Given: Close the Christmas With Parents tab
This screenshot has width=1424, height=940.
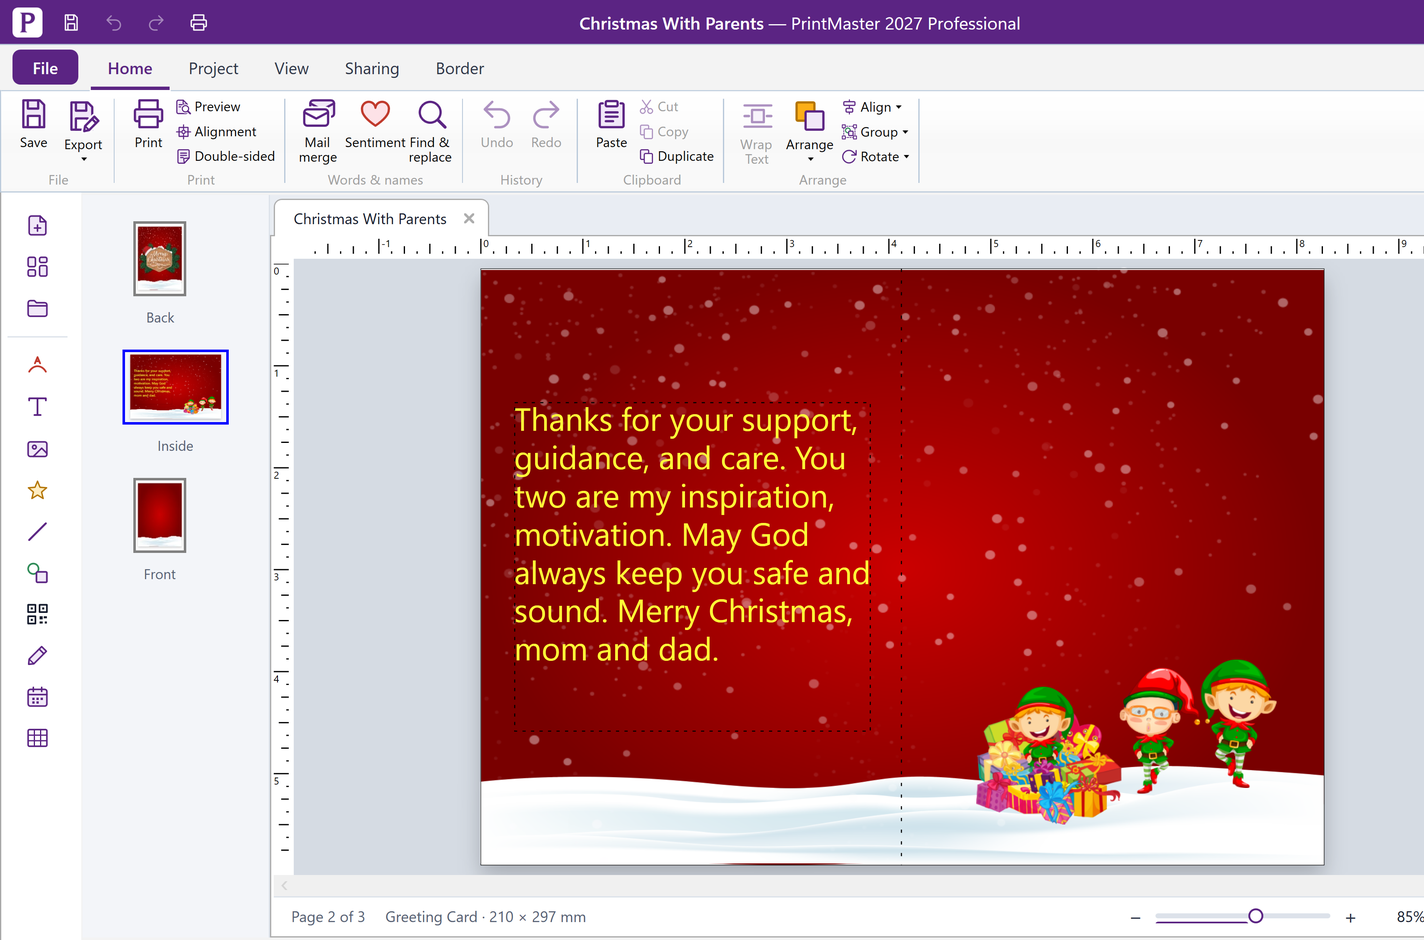Looking at the screenshot, I should point(469,219).
